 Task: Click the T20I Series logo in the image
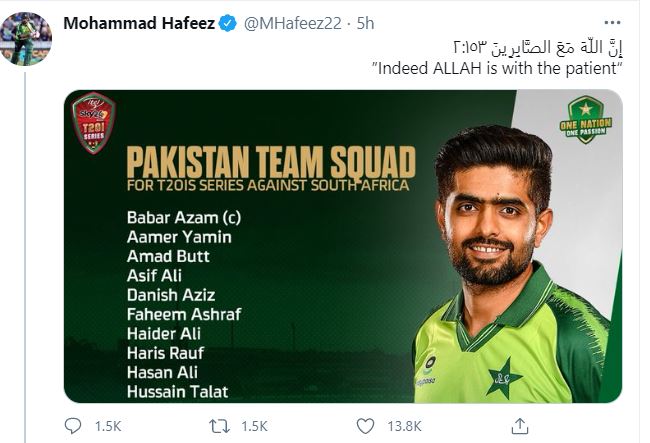point(94,124)
